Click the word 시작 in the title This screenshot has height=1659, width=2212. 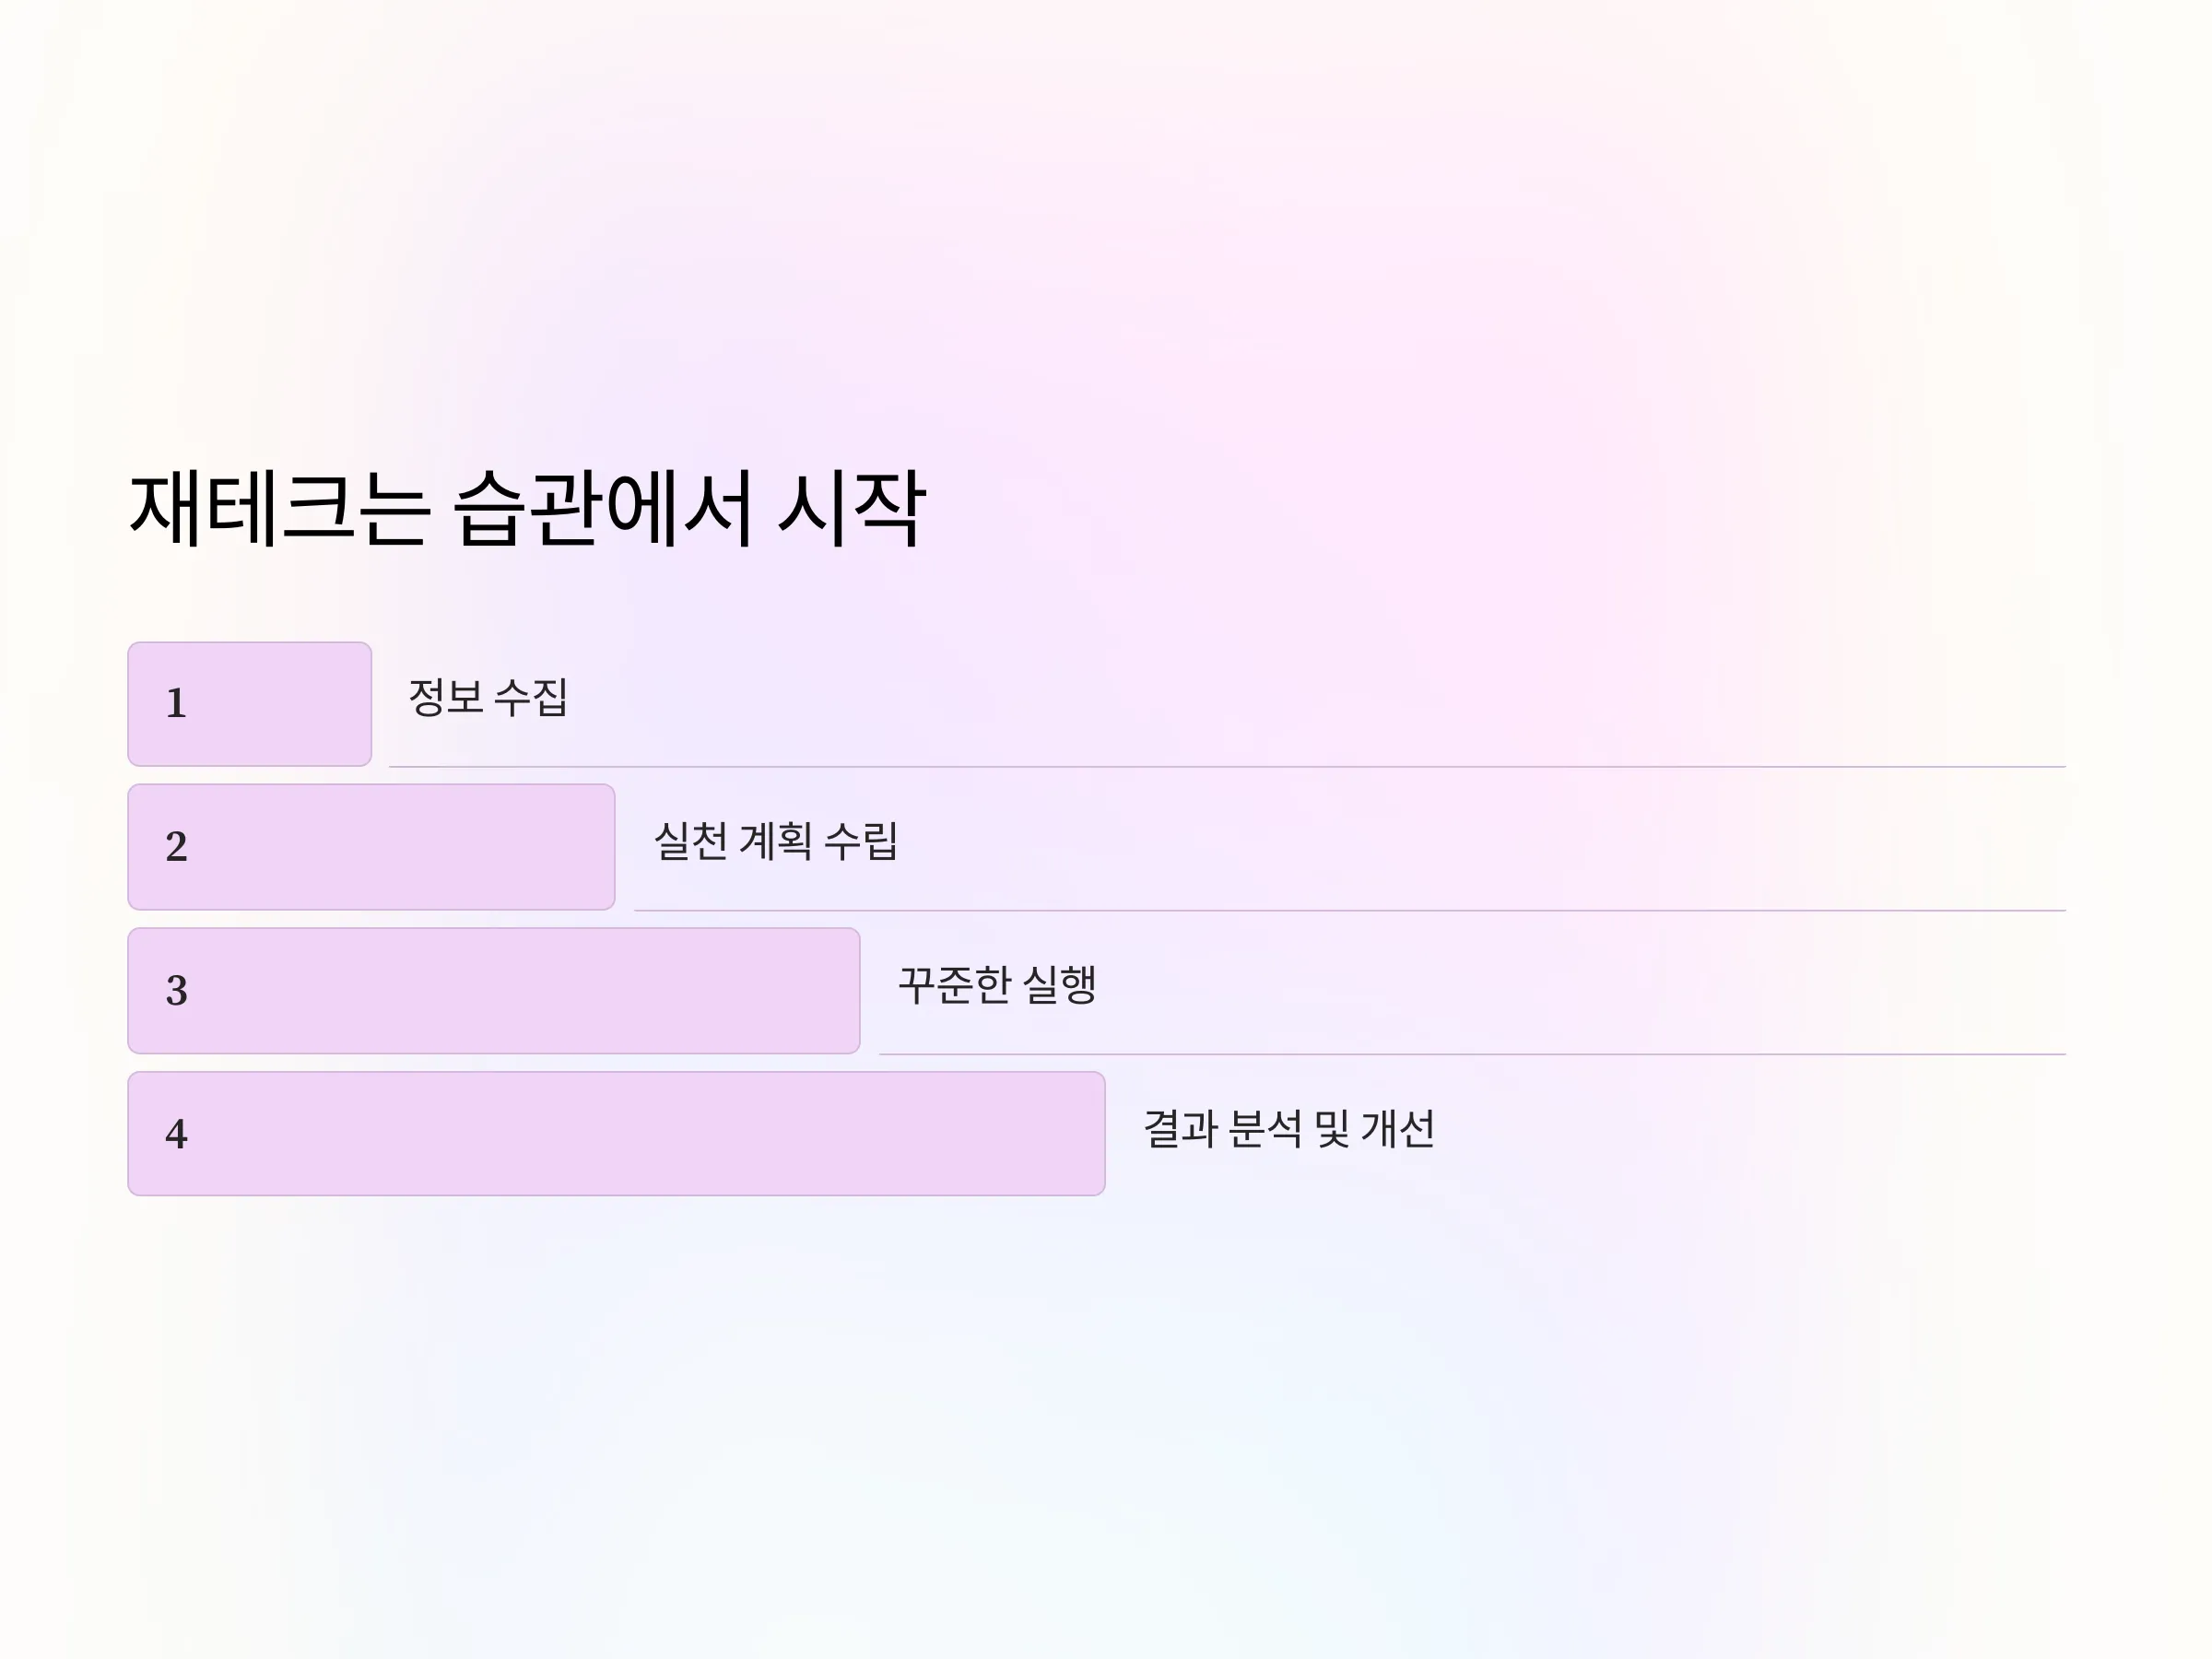click(852, 508)
